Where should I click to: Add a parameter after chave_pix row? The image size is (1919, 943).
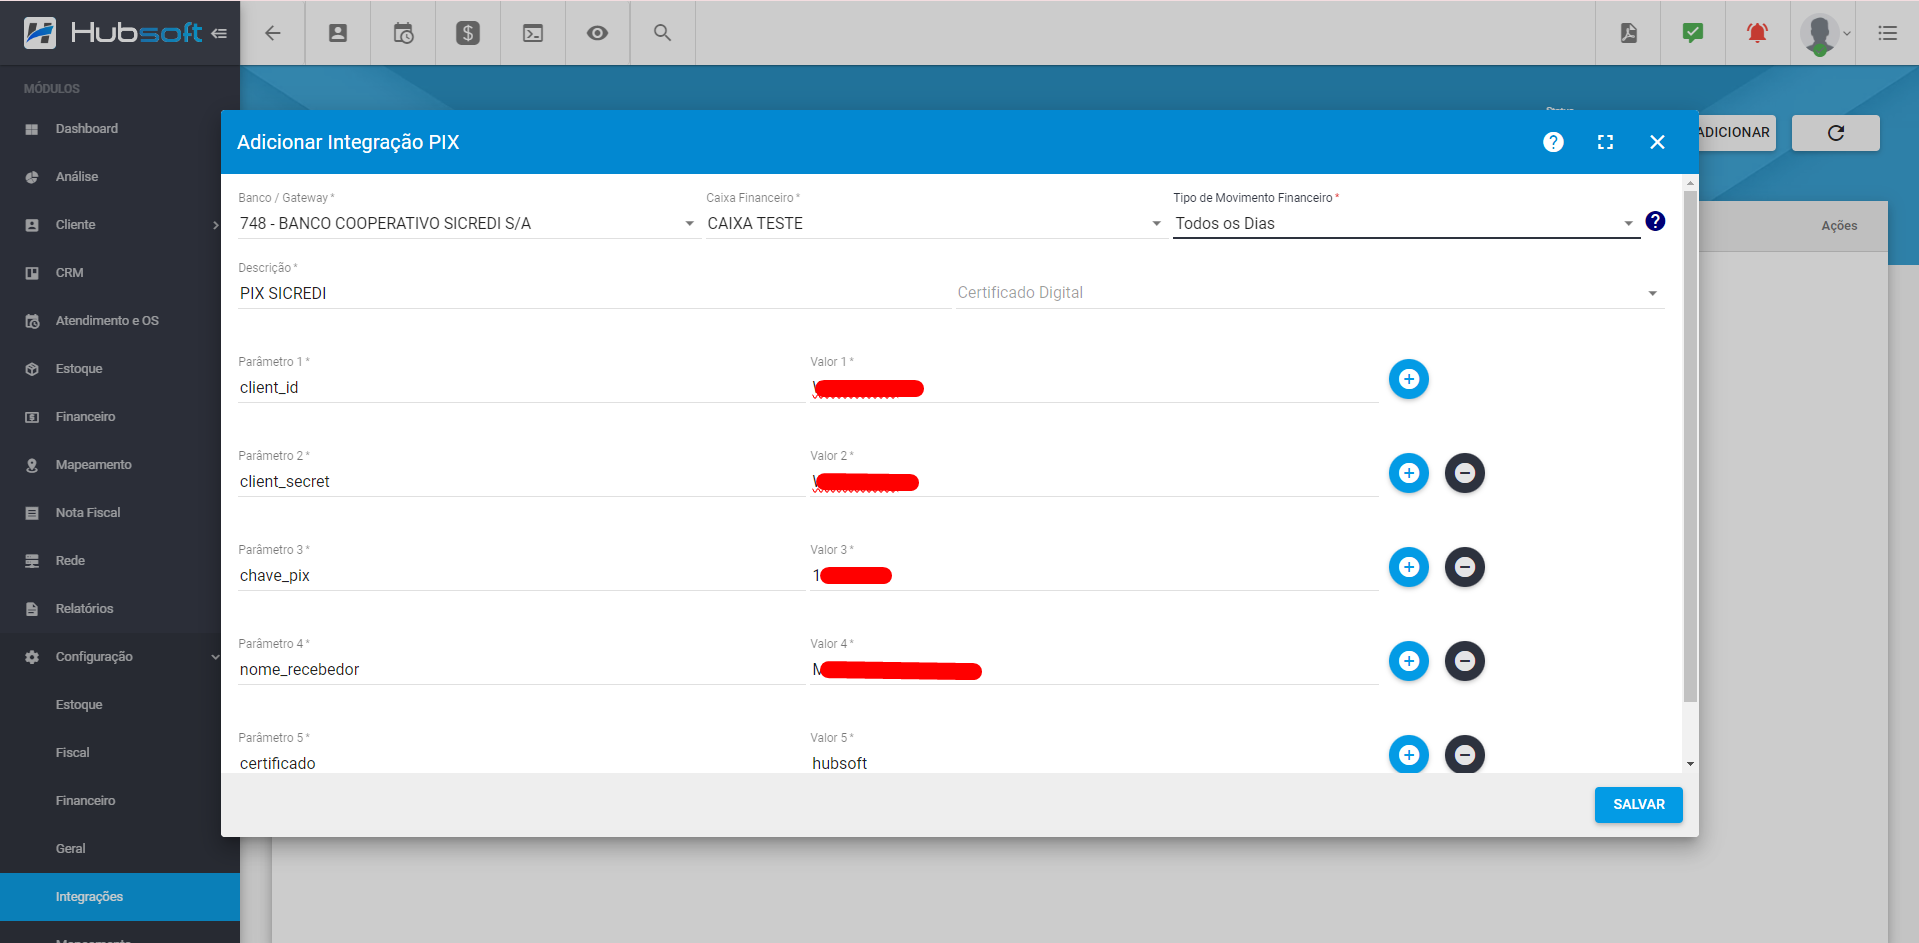(x=1408, y=567)
